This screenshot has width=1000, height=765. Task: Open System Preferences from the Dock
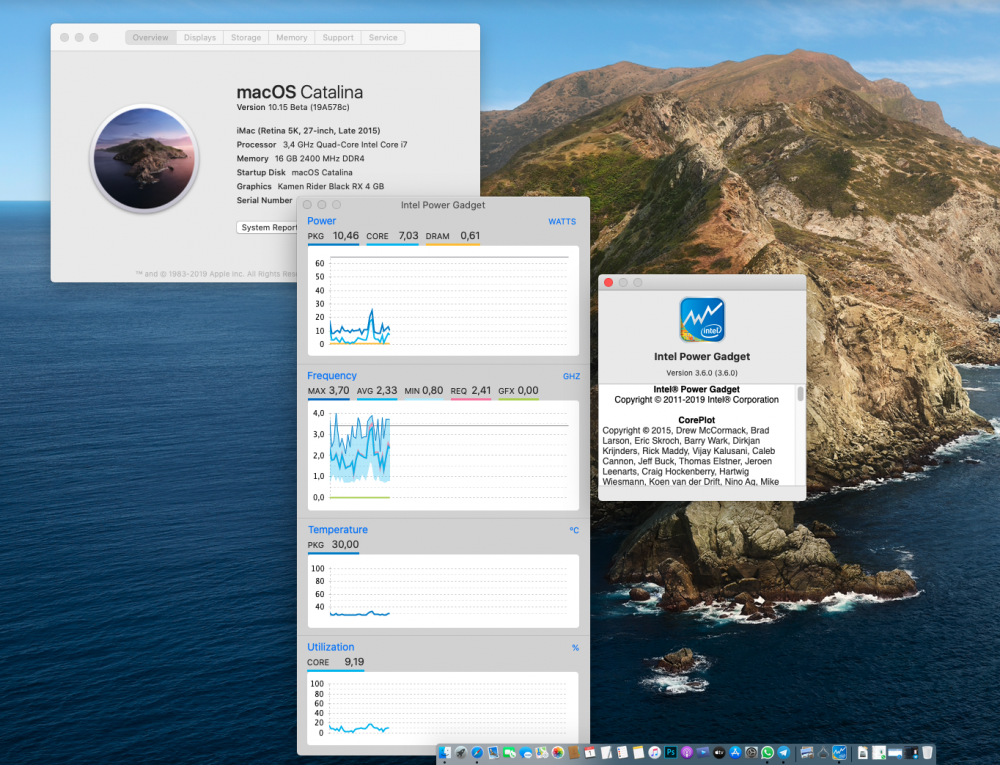coord(751,752)
